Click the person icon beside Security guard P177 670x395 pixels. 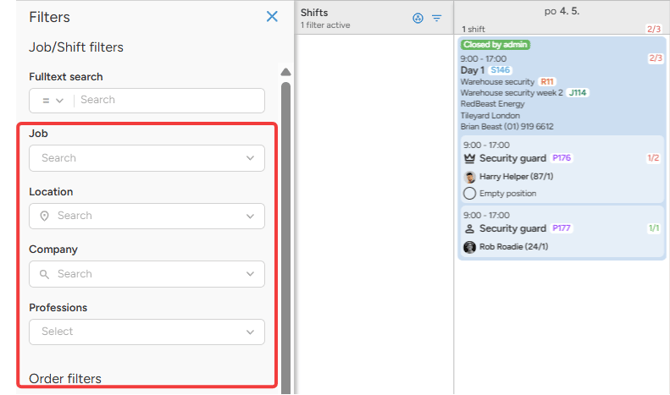point(470,229)
